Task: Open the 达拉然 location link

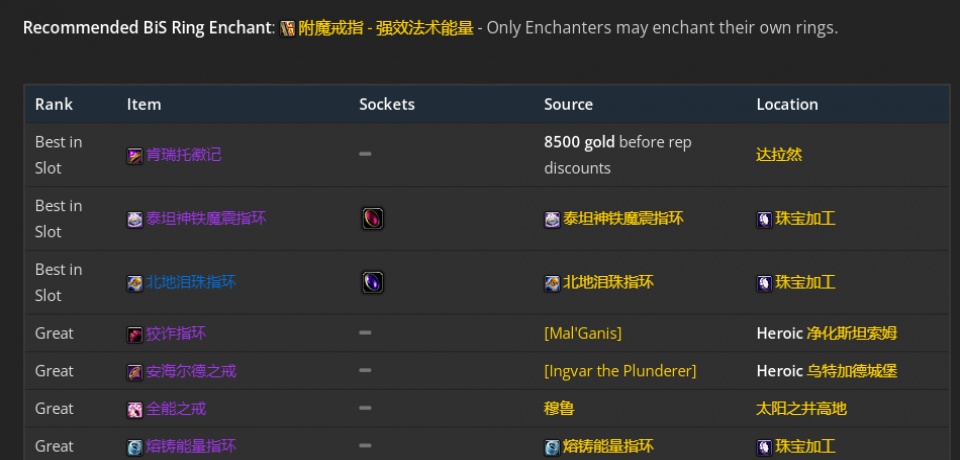Action: [779, 155]
